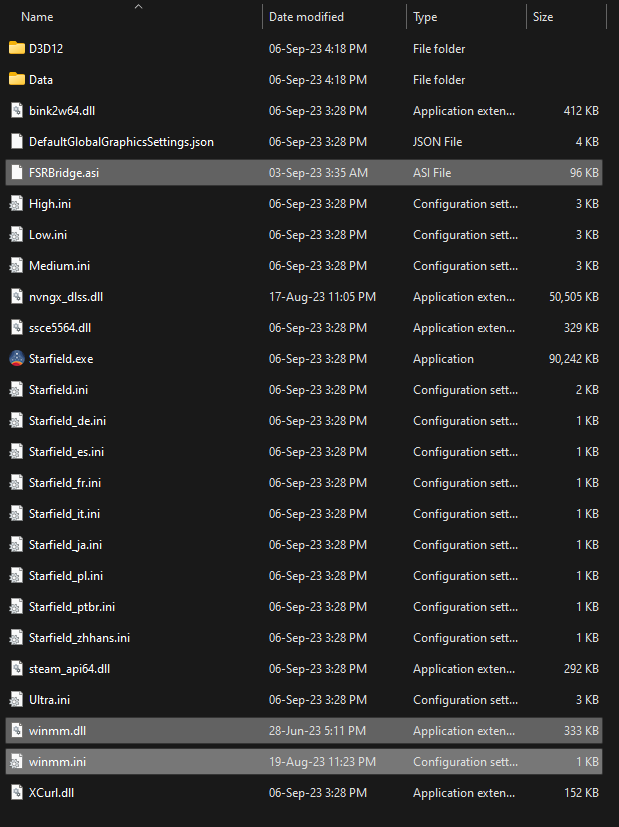The width and height of the screenshot is (619, 827).
Task: Select the winmm.ini file name
Action: 57,762
